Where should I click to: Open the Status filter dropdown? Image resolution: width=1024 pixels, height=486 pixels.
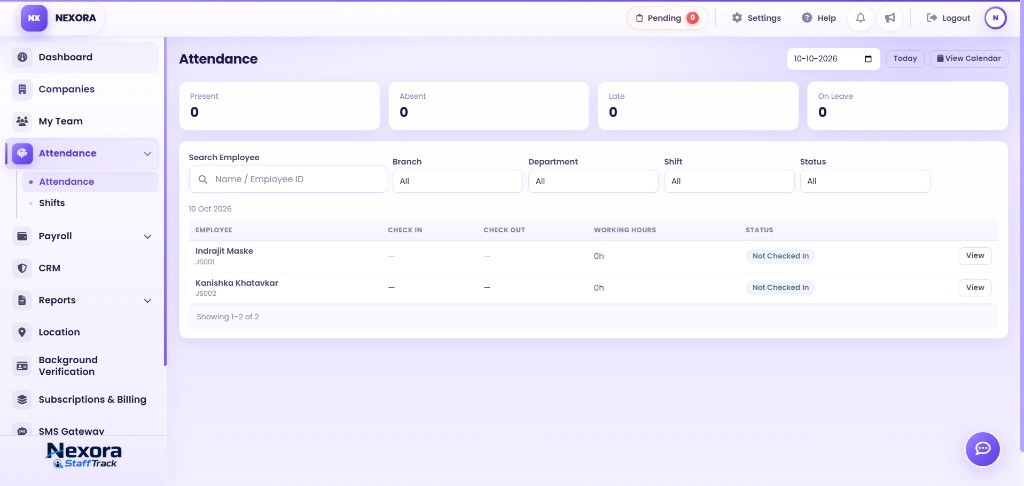pyautogui.click(x=865, y=181)
